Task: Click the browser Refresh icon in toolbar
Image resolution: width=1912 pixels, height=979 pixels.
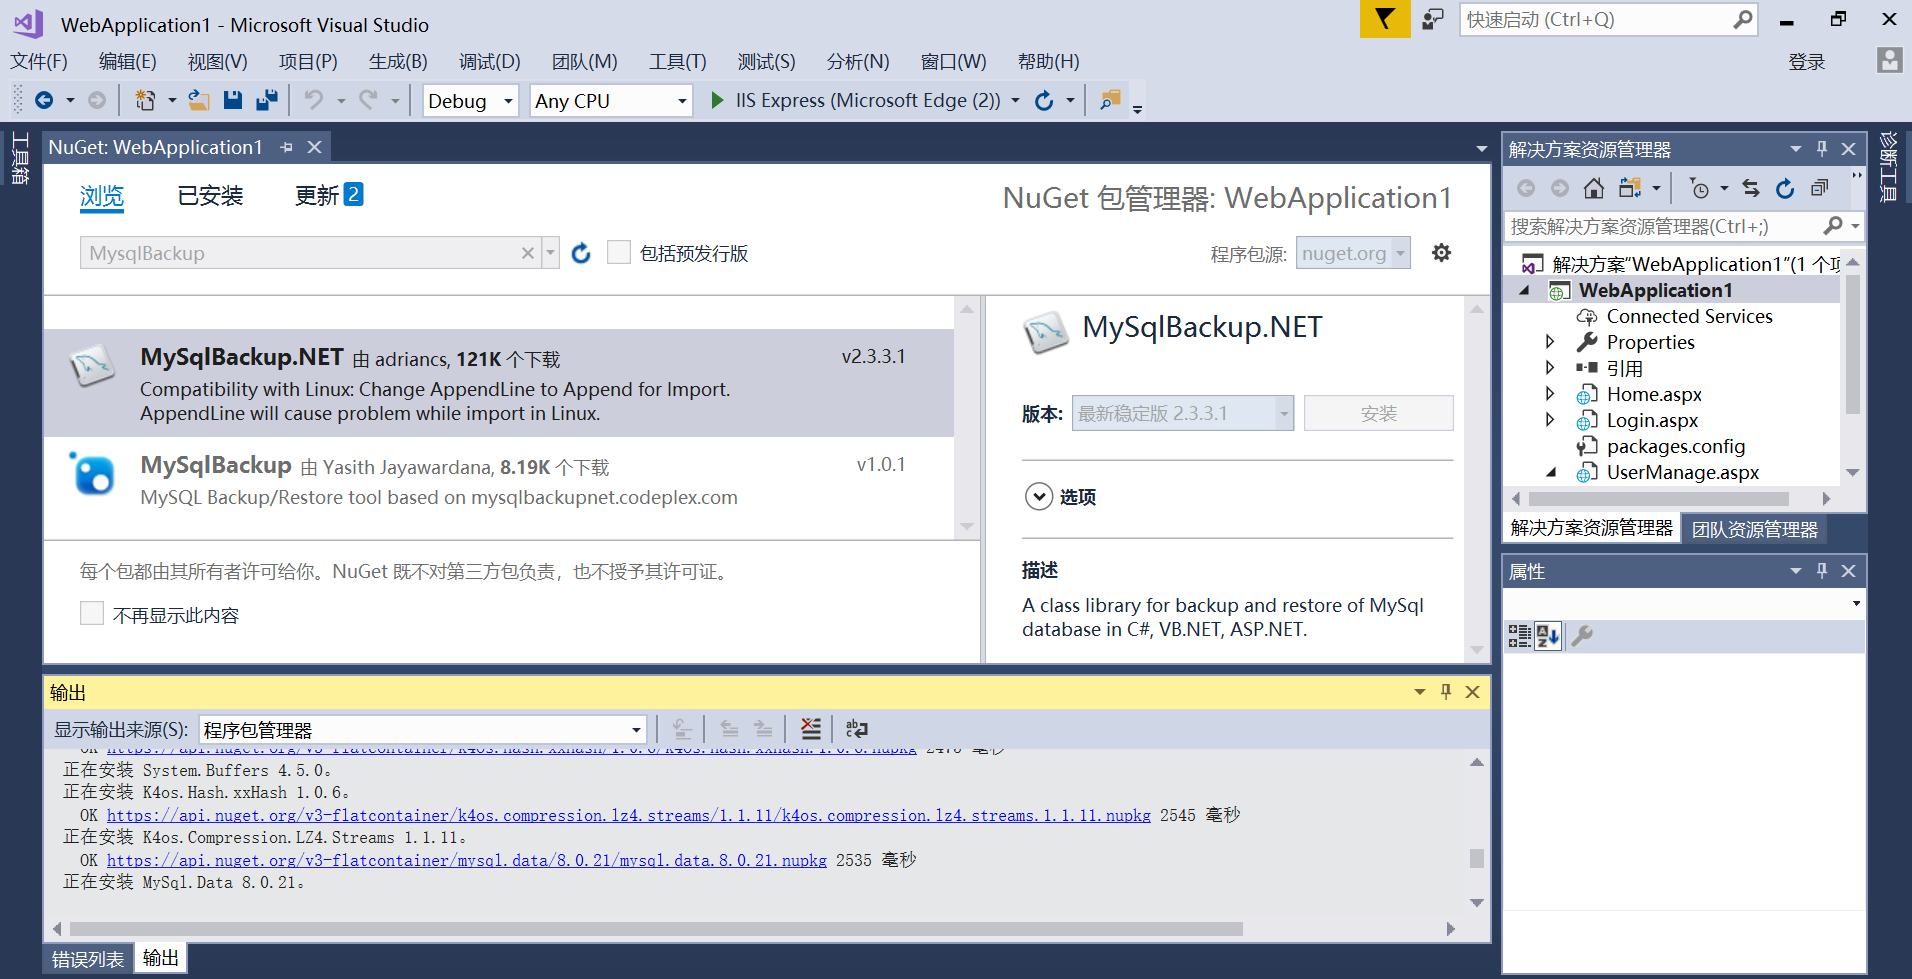Action: click(x=1044, y=100)
